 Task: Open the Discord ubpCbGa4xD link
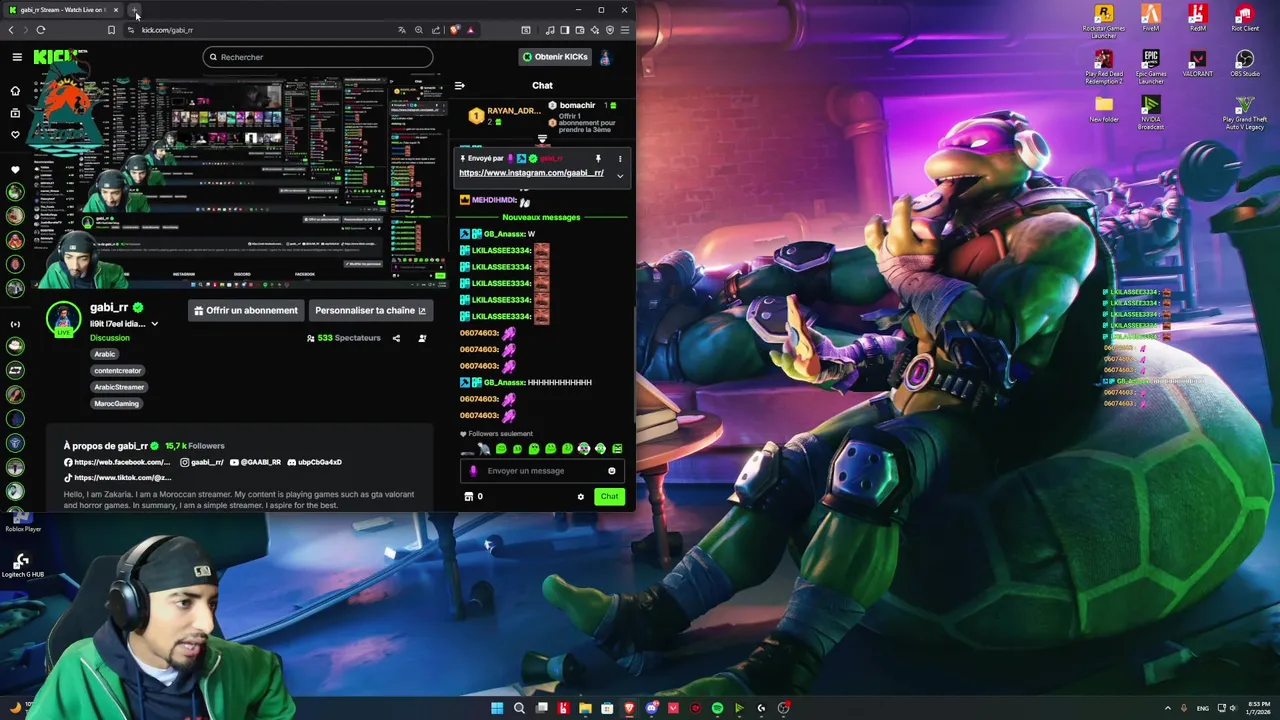[x=314, y=462]
